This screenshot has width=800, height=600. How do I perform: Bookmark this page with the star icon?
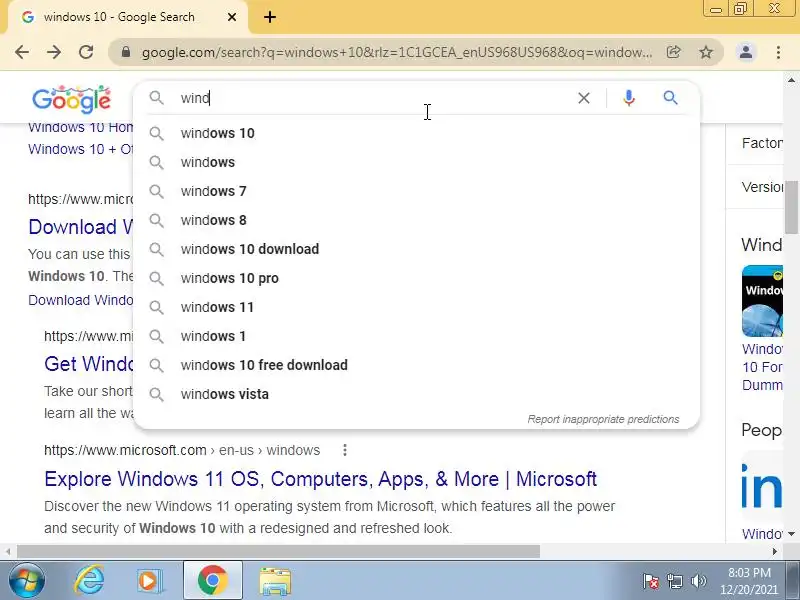[x=706, y=52]
